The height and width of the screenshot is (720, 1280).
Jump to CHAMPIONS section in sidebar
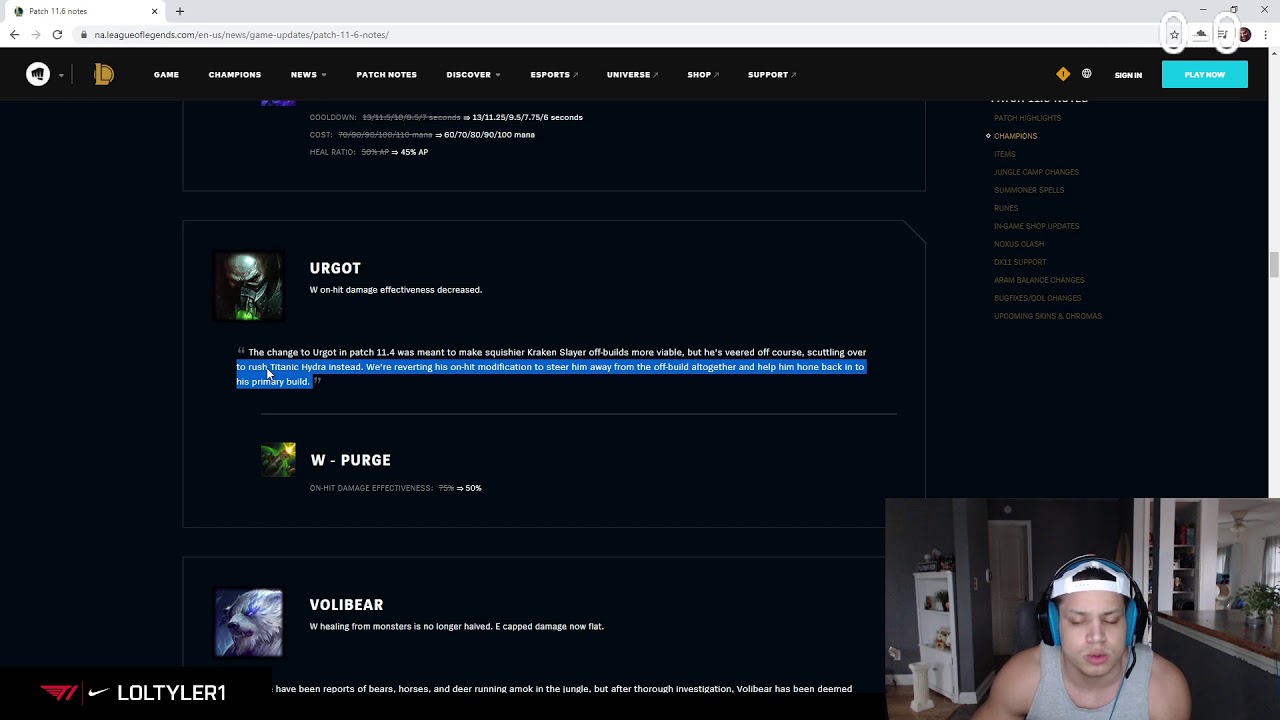[x=1015, y=136]
